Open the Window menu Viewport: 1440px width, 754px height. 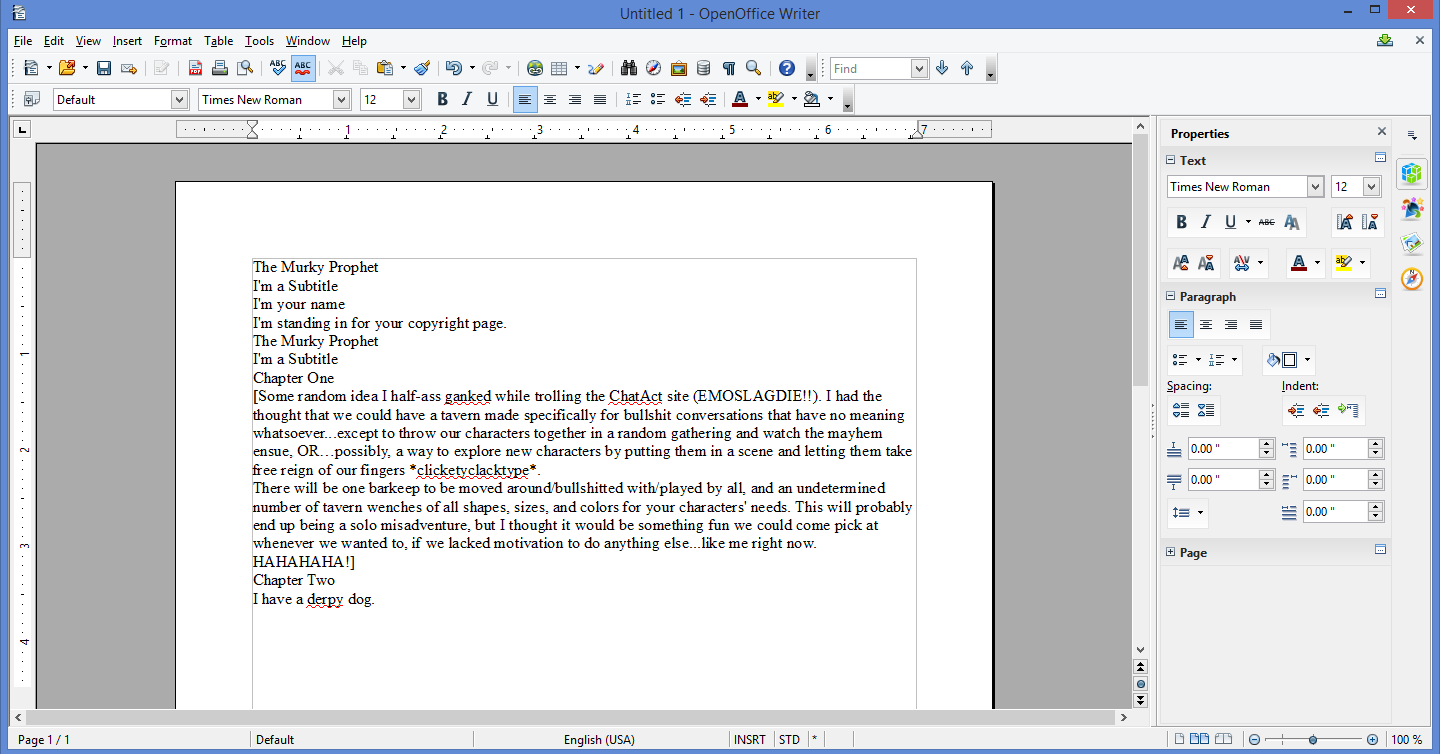308,41
